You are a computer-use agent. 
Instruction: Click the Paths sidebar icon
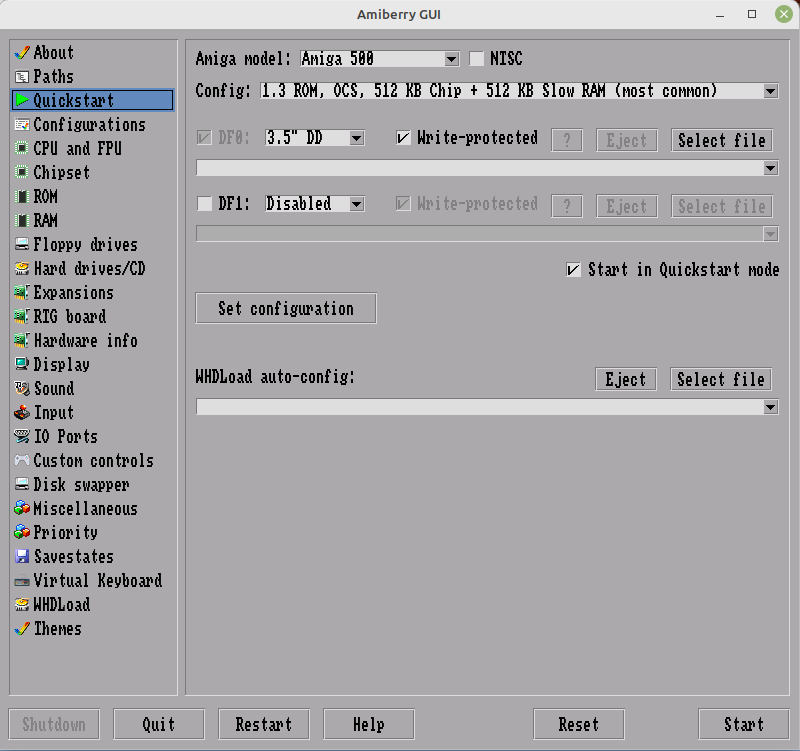[22, 77]
